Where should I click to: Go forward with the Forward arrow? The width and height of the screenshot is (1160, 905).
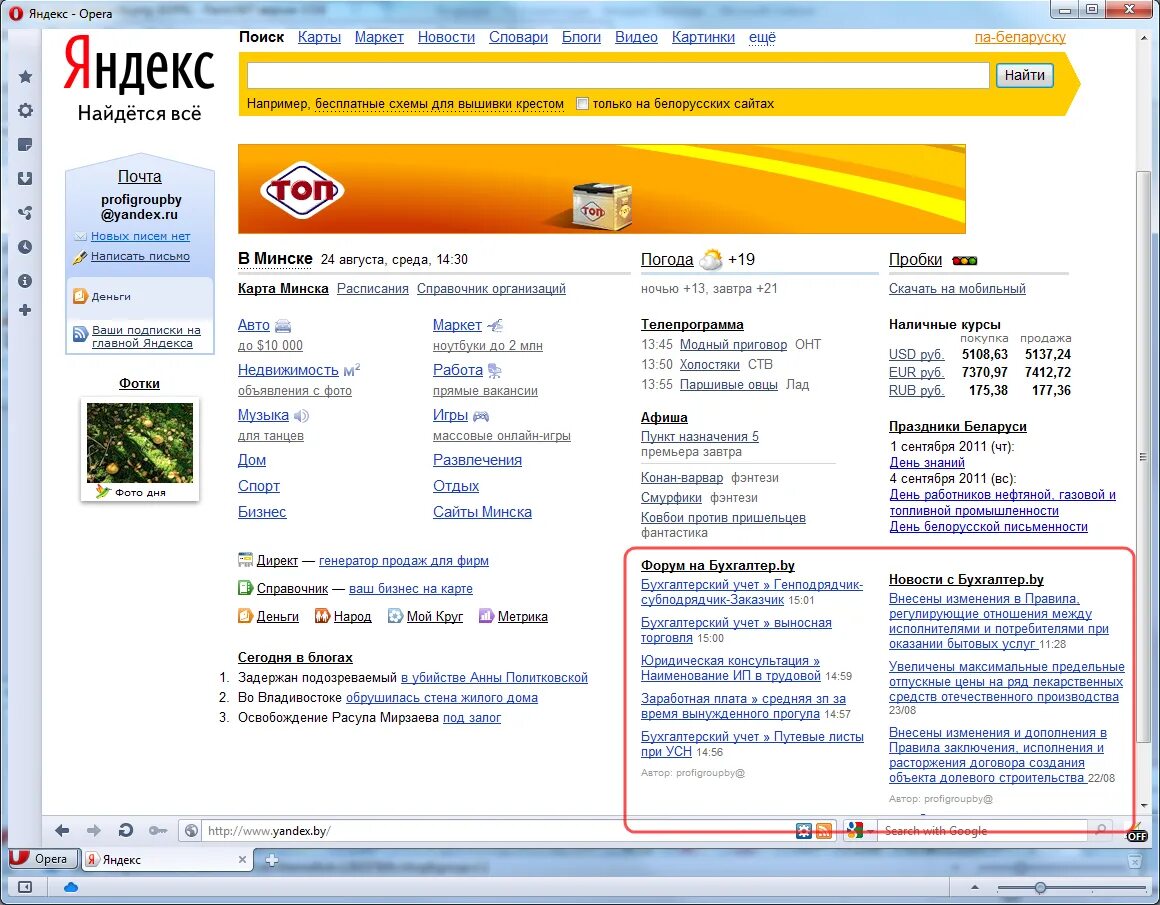(94, 830)
